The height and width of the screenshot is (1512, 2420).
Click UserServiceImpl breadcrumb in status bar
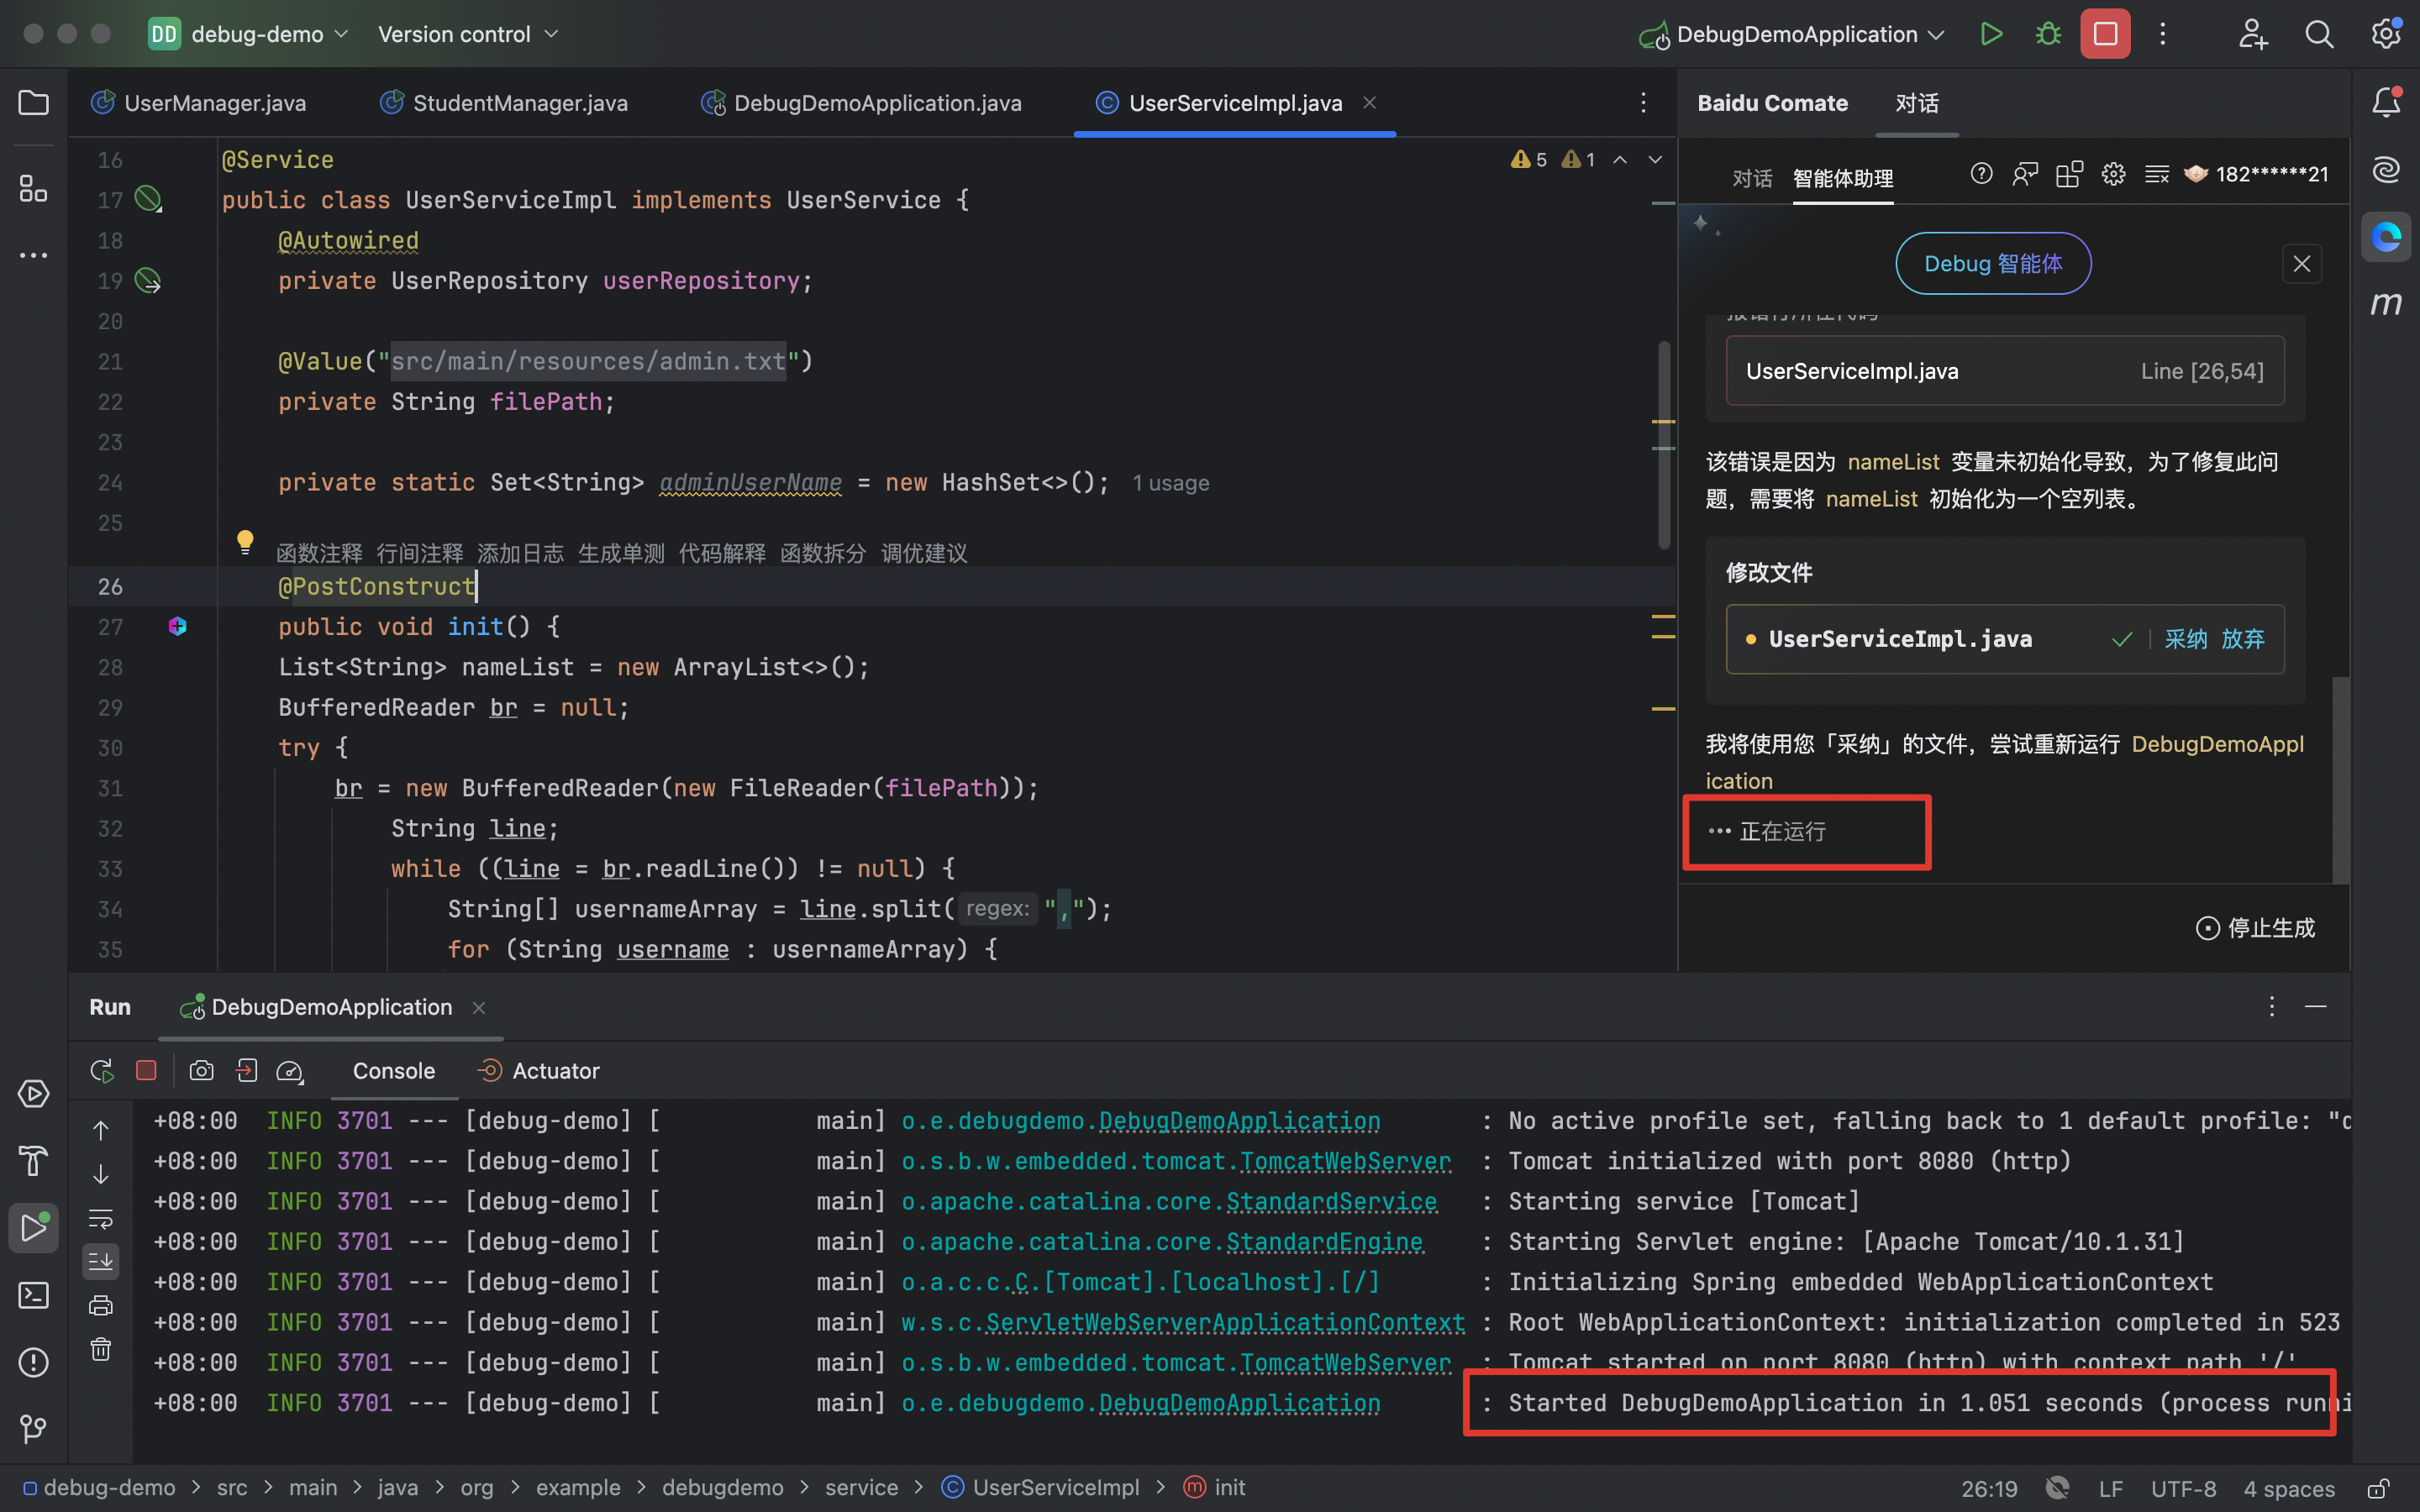tap(1040, 1488)
